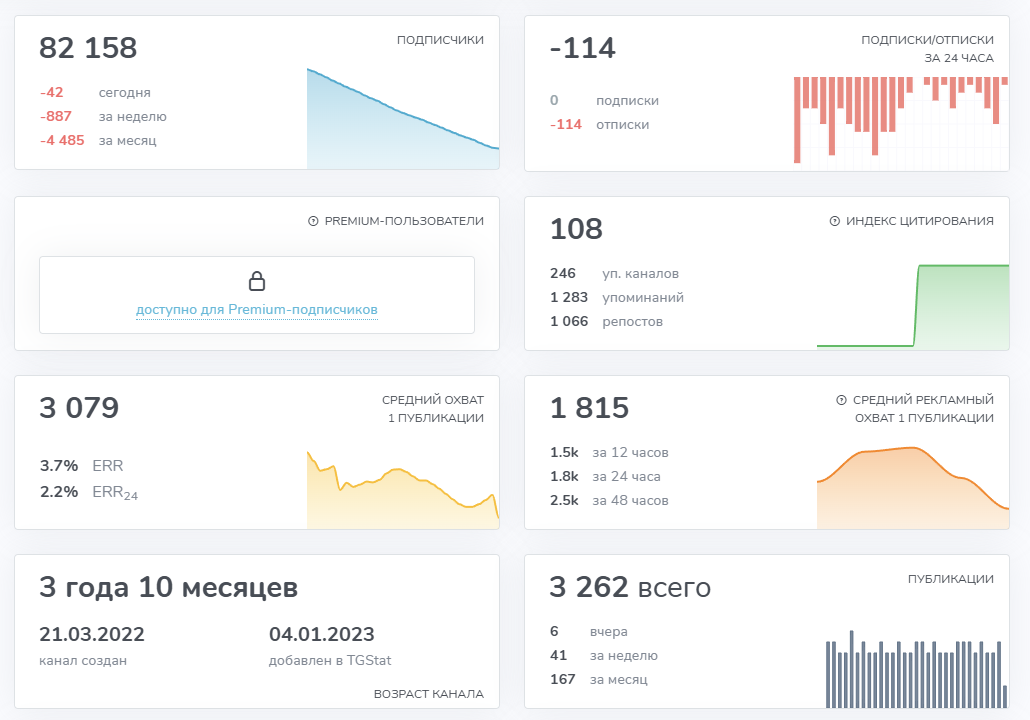
Task: Click the orange advertising reach chart
Action: point(913,487)
